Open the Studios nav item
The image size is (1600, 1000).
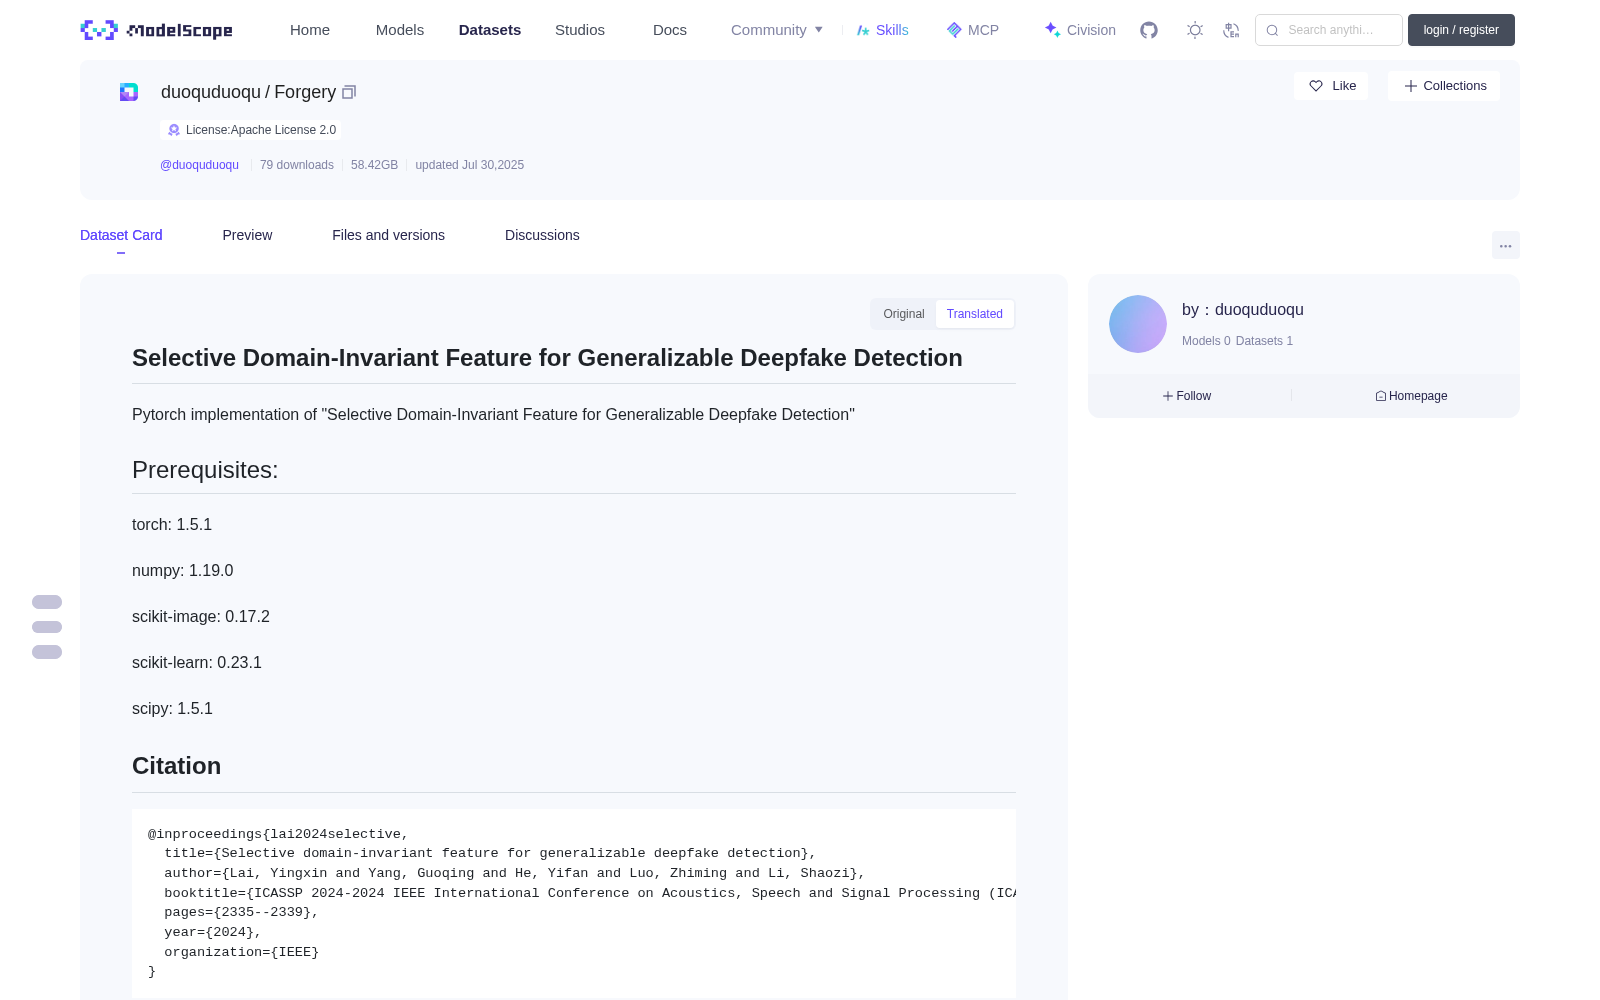tap(580, 30)
